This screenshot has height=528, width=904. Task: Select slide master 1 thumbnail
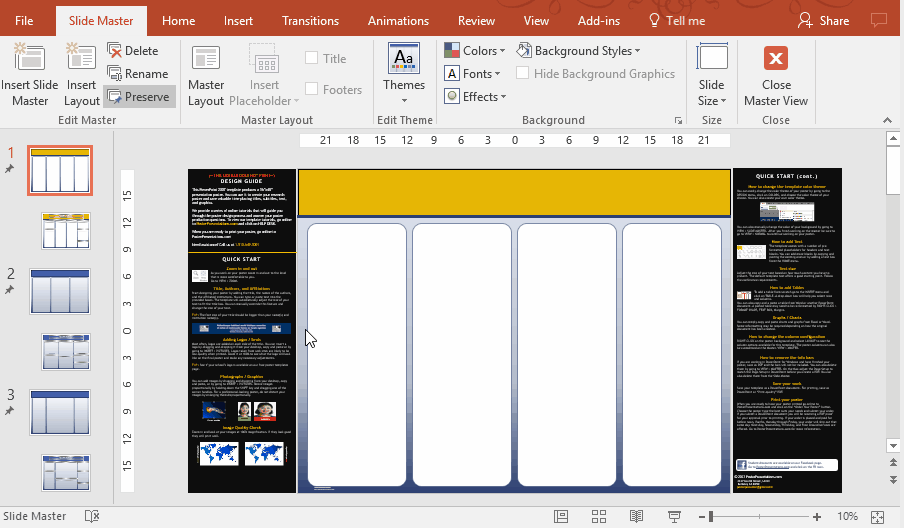click(x=60, y=170)
